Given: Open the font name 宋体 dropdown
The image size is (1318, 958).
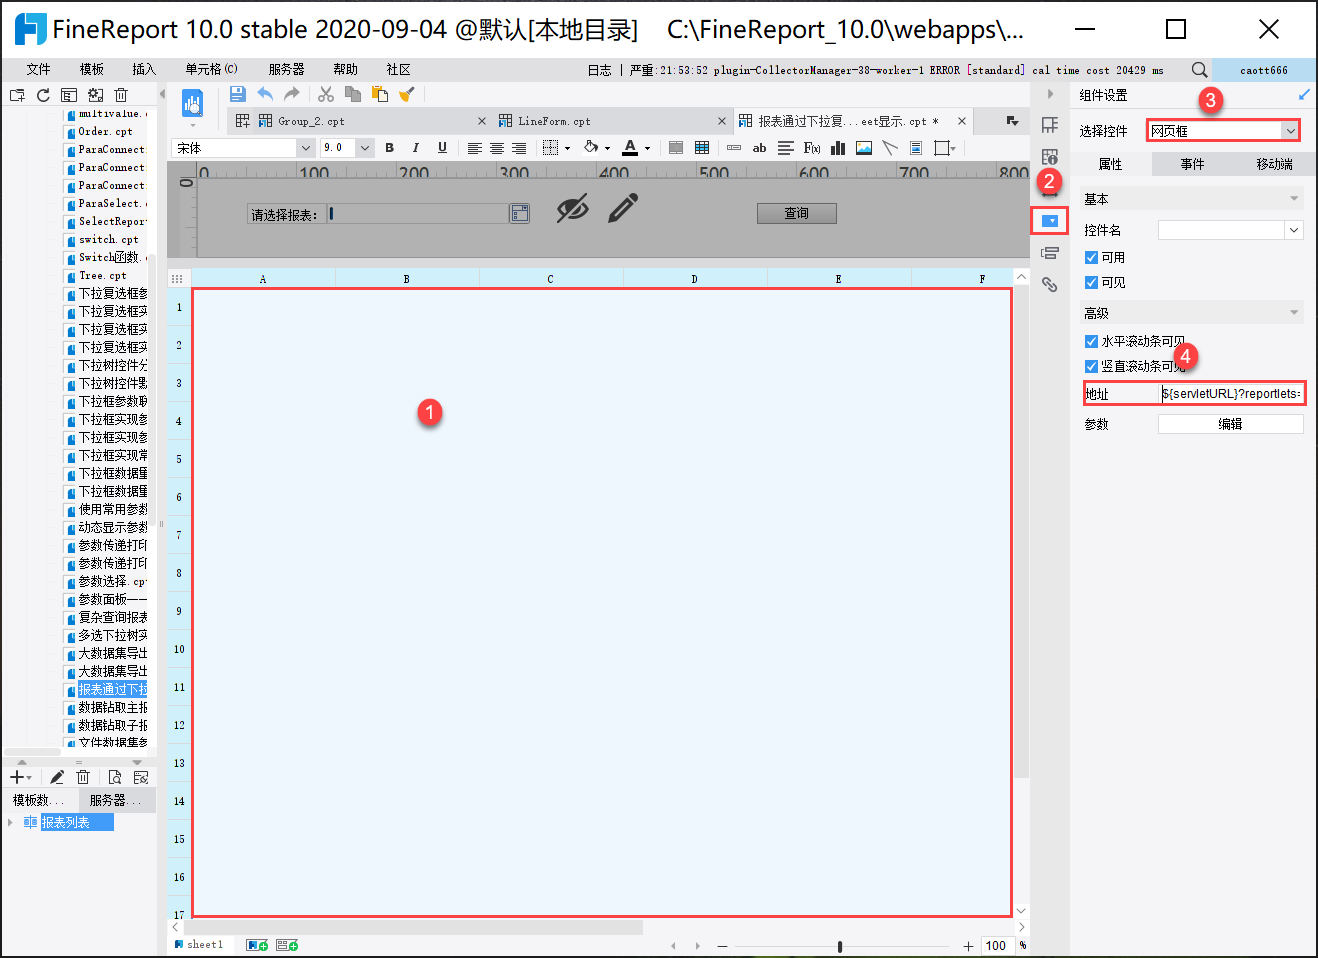Looking at the screenshot, I should click(306, 148).
